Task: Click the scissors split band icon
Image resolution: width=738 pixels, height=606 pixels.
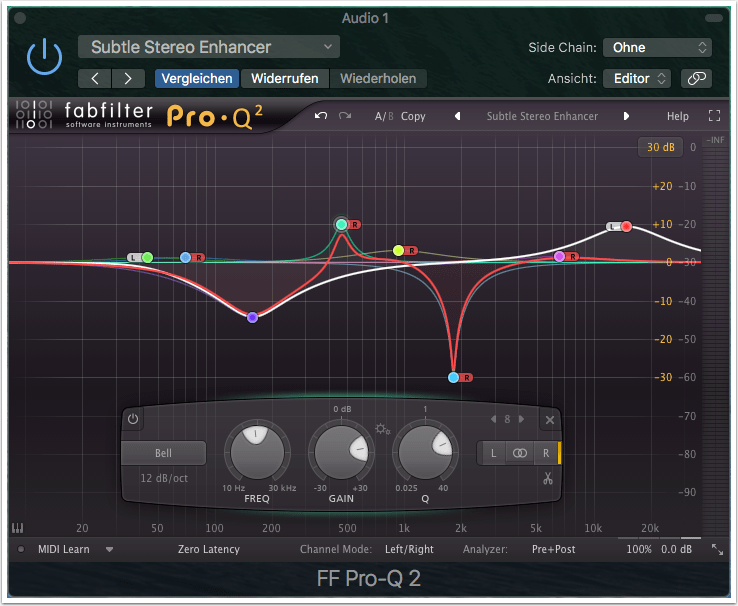Action: (x=548, y=478)
